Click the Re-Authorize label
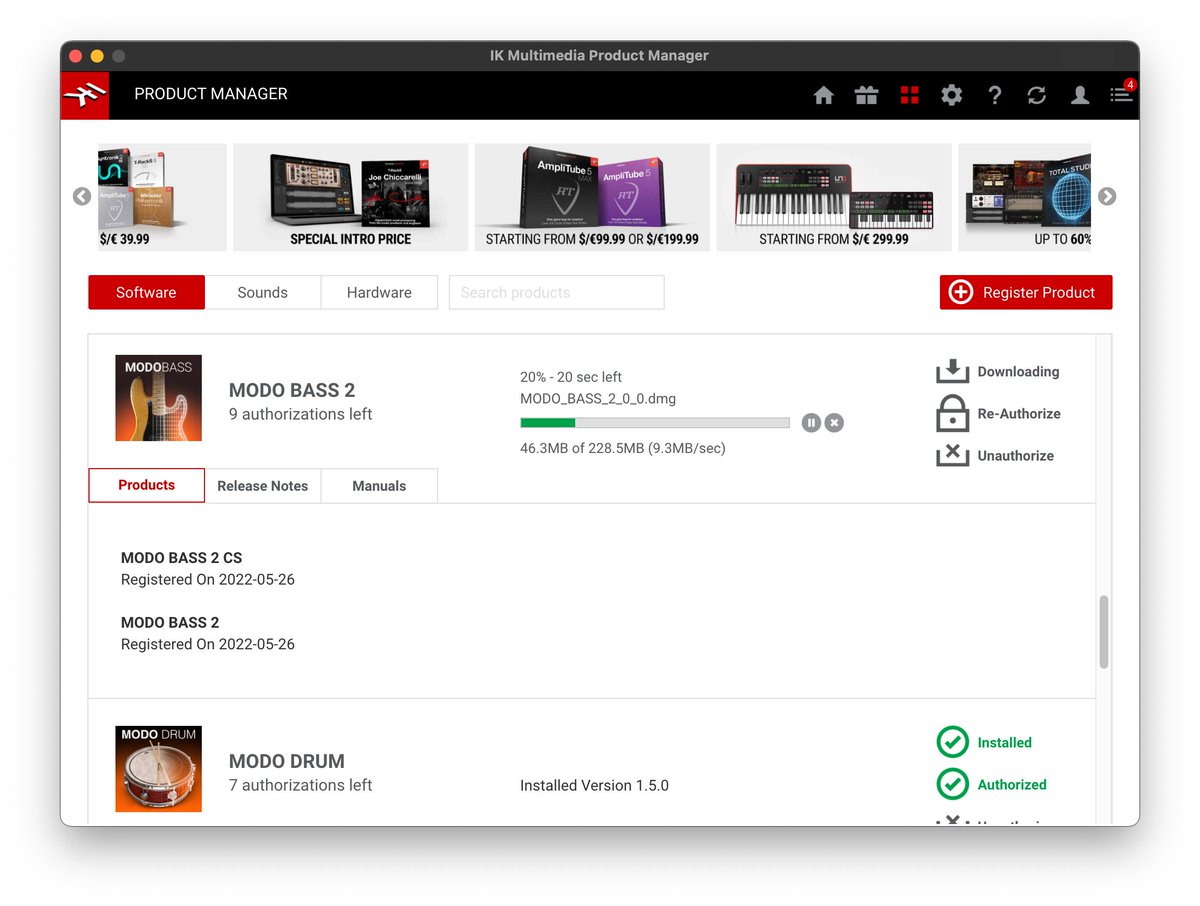1200x906 pixels. [x=1019, y=413]
